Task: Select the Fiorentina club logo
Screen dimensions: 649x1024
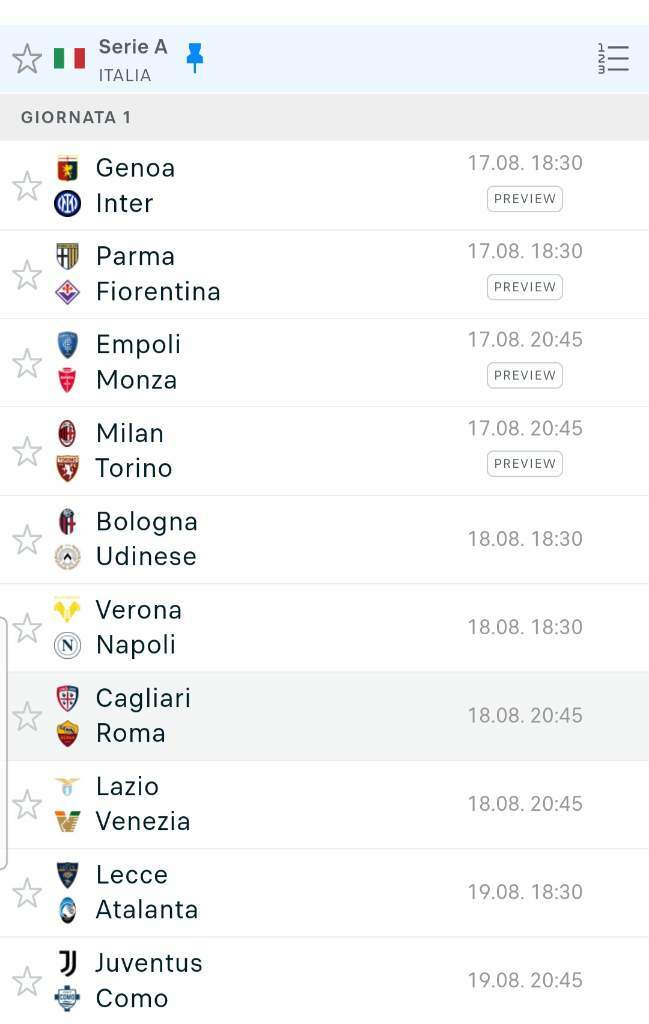Action: tap(67, 292)
